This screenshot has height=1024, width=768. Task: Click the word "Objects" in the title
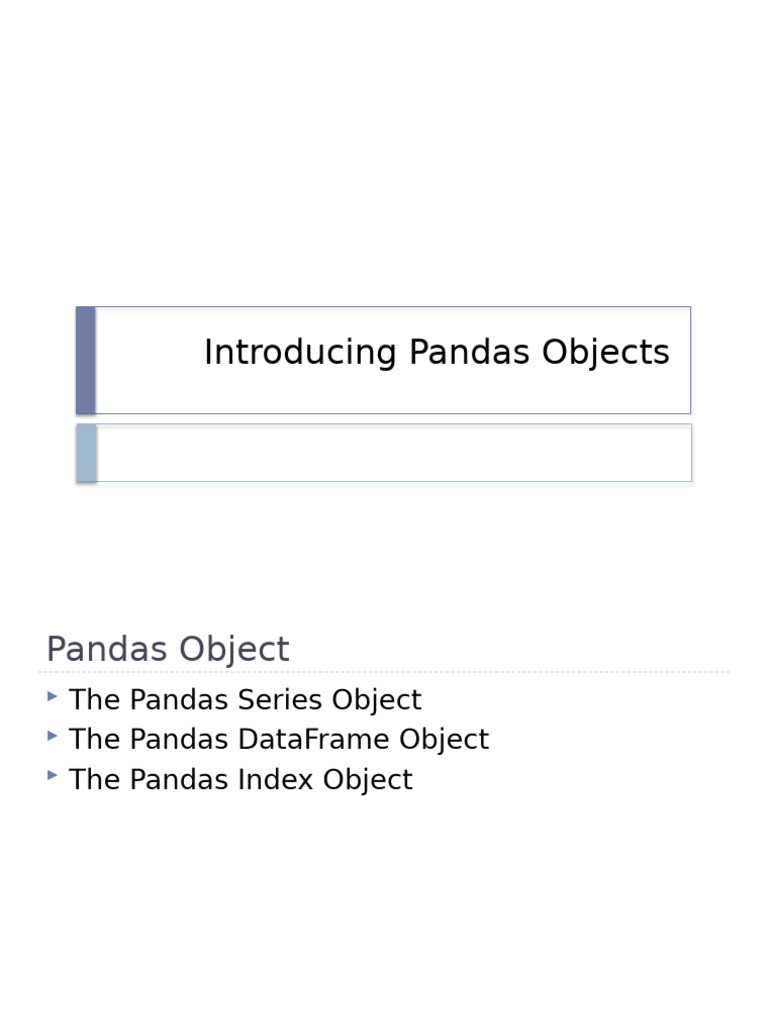tap(605, 353)
